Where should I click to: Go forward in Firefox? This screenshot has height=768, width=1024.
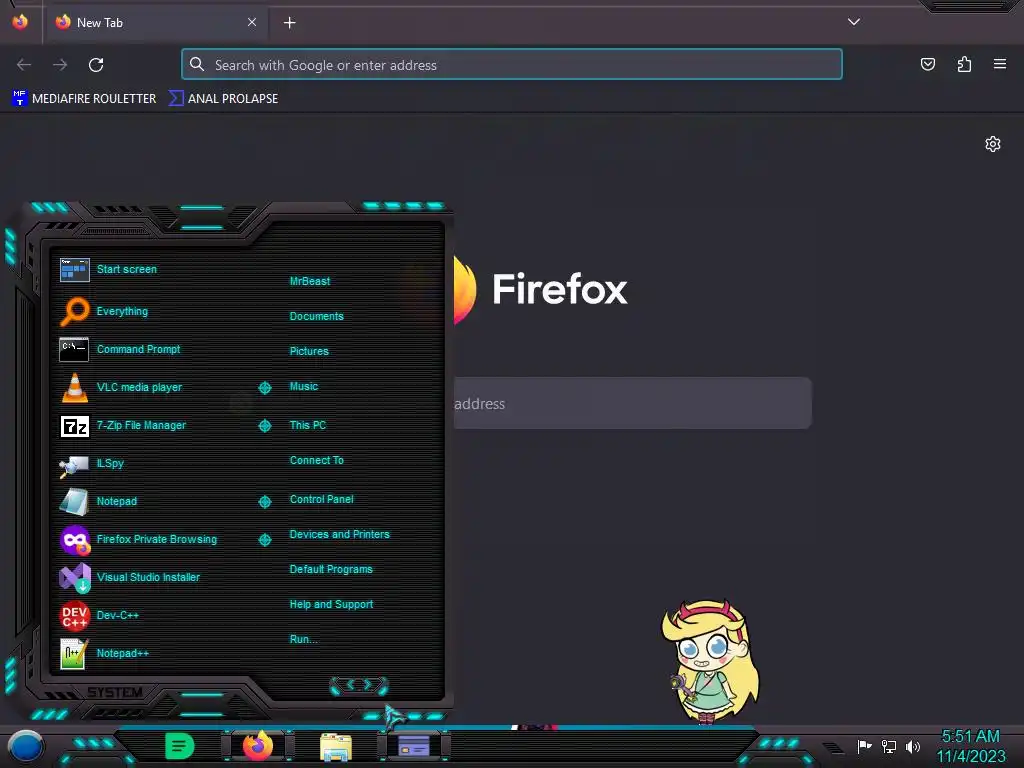click(x=60, y=65)
